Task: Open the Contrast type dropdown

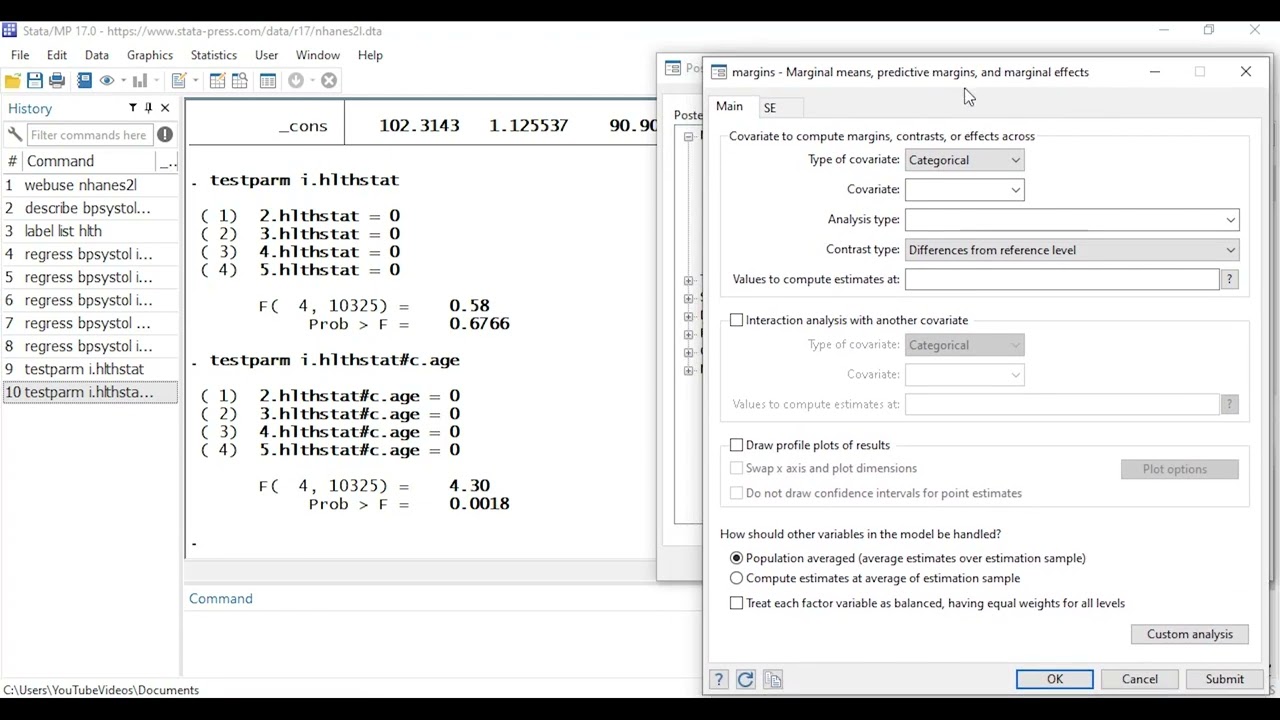Action: click(1072, 250)
